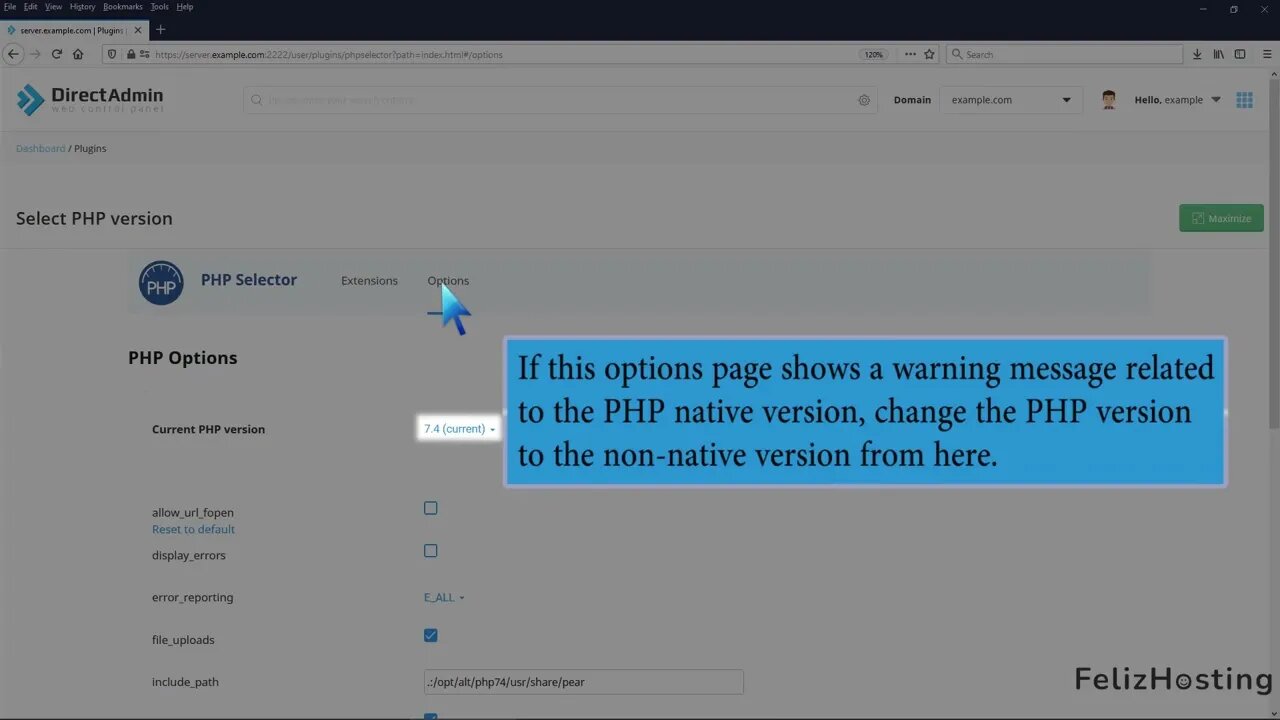1280x720 pixels.
Task: Click the error_reporting label
Action: point(192,597)
